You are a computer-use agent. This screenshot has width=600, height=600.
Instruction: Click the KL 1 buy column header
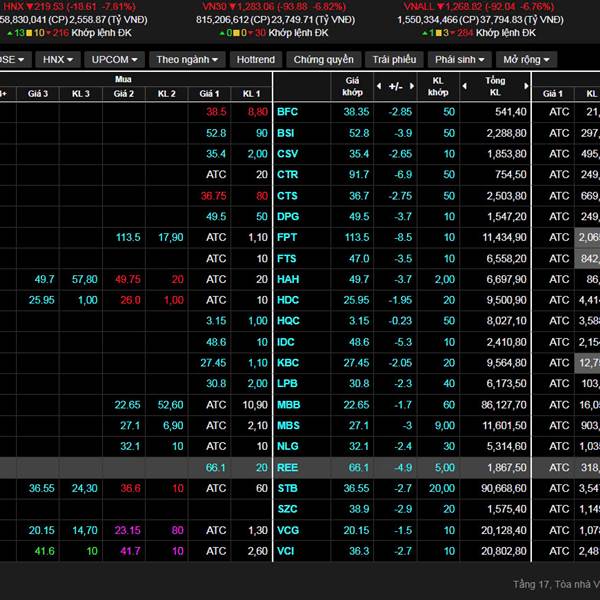[251, 94]
